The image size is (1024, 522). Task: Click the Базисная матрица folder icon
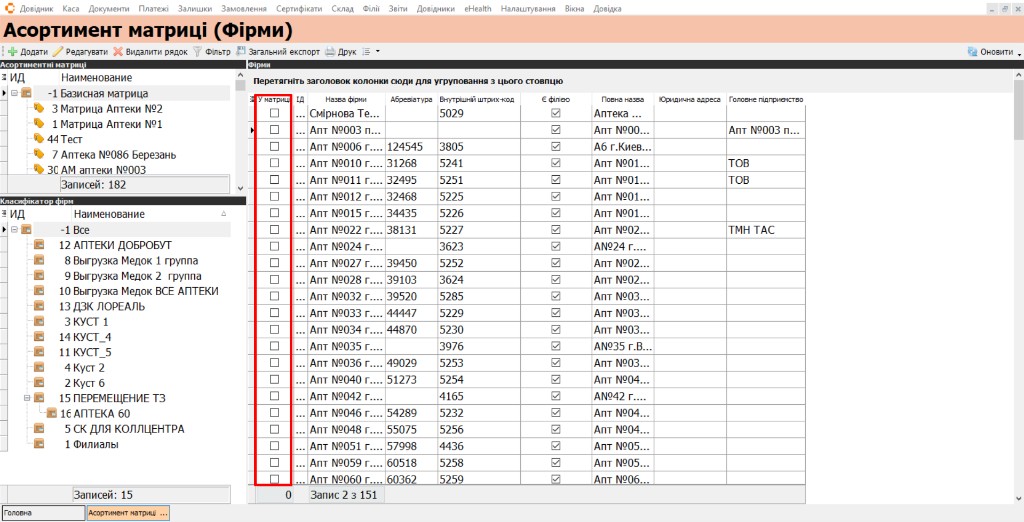coord(26,93)
